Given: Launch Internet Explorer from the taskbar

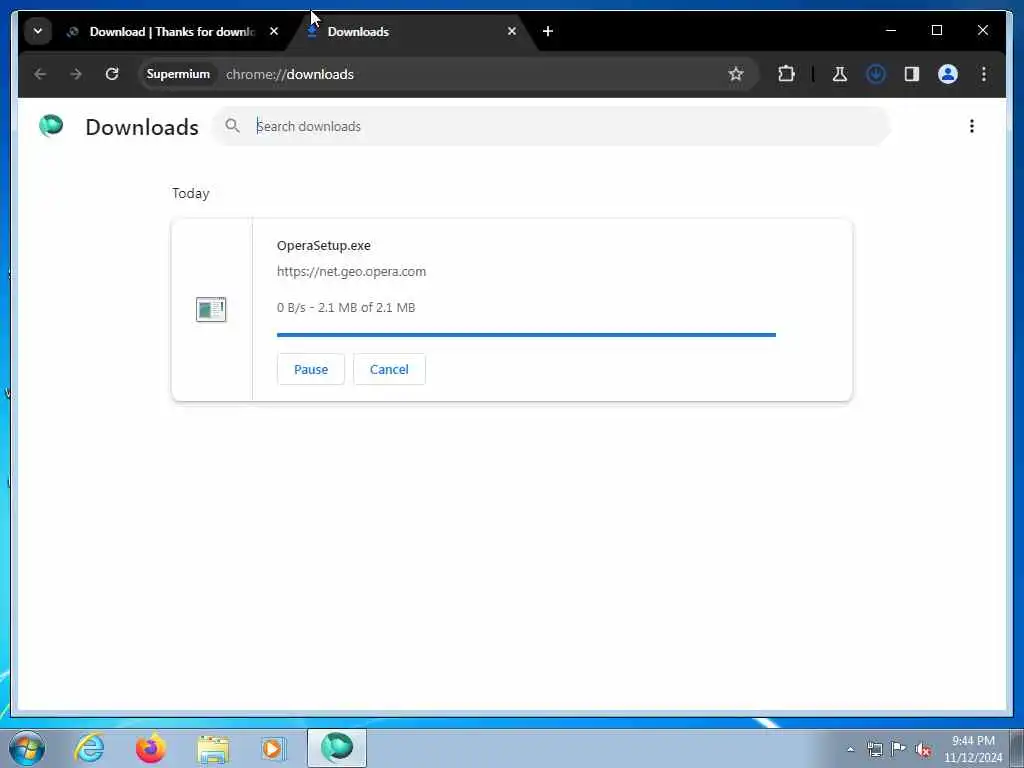Looking at the screenshot, I should click(89, 748).
